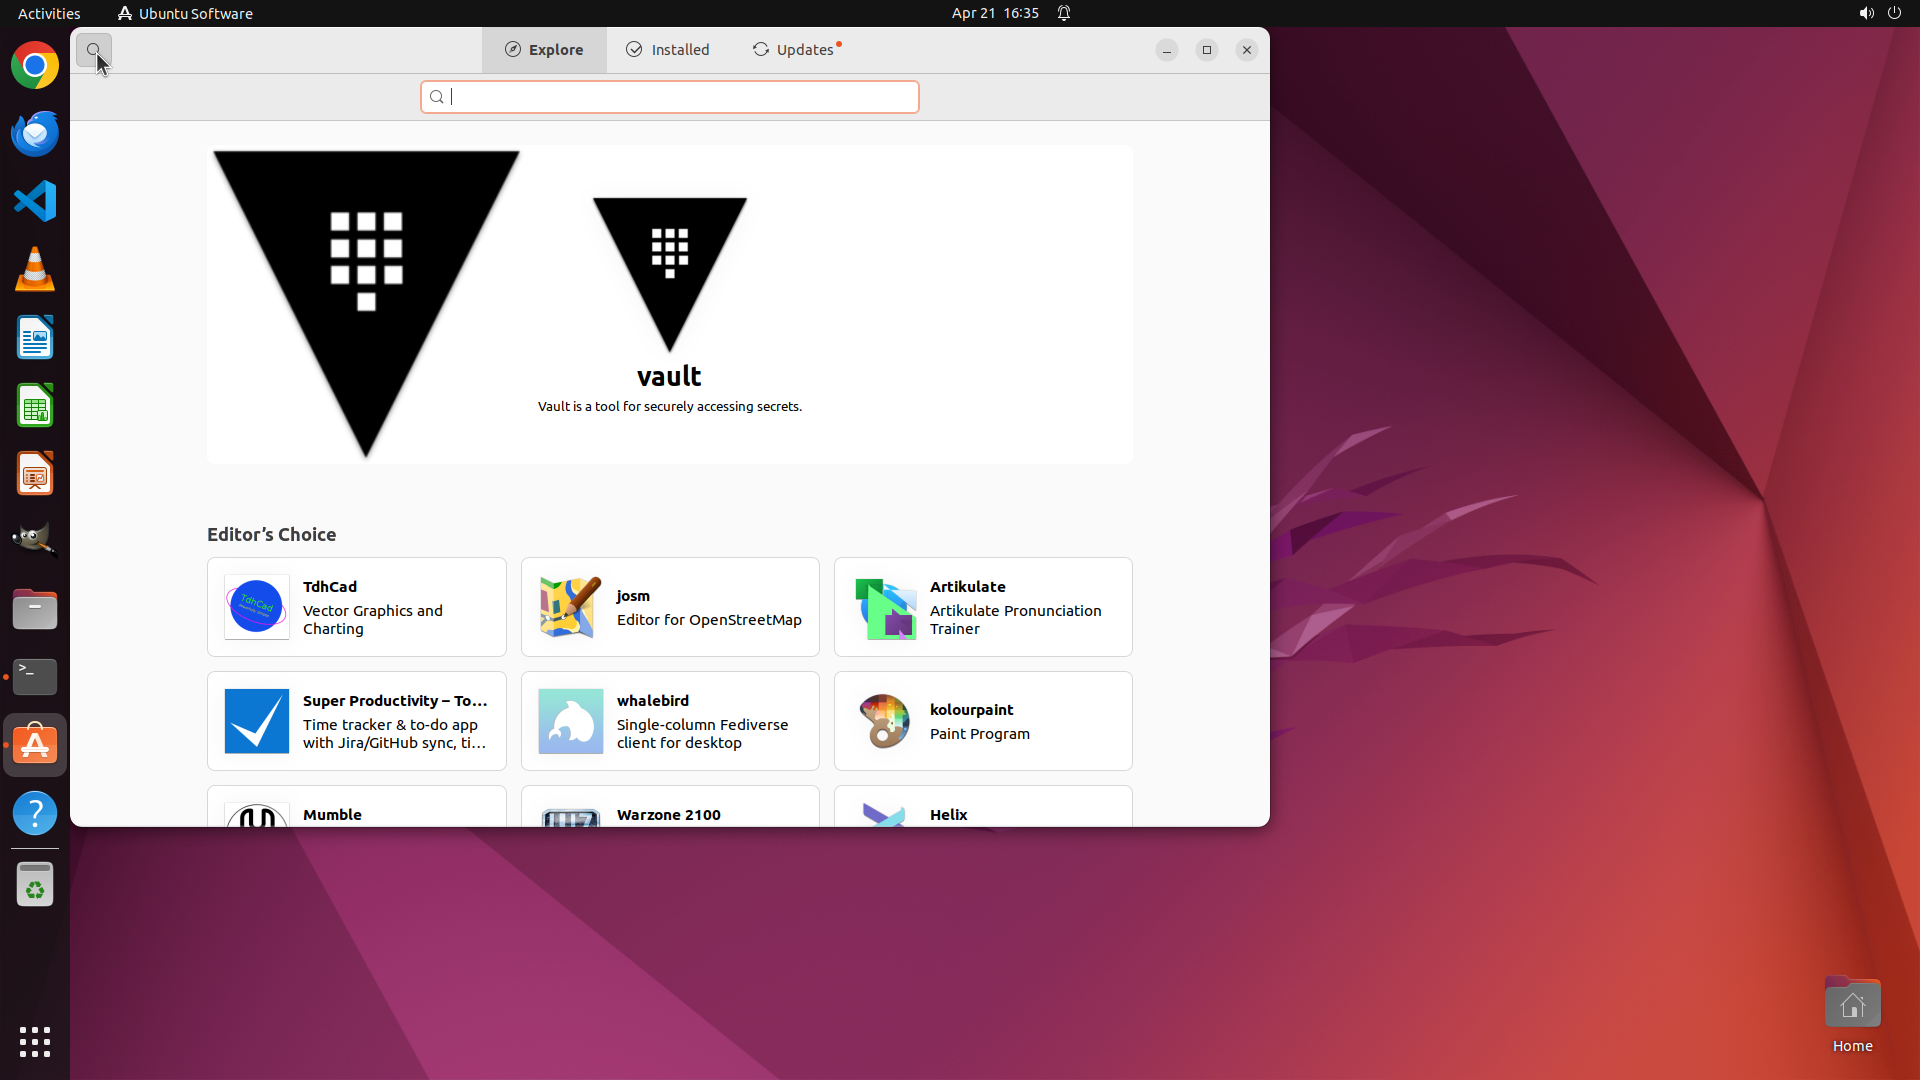
Task: Launch Google Chrome from the dock
Action: pos(35,66)
